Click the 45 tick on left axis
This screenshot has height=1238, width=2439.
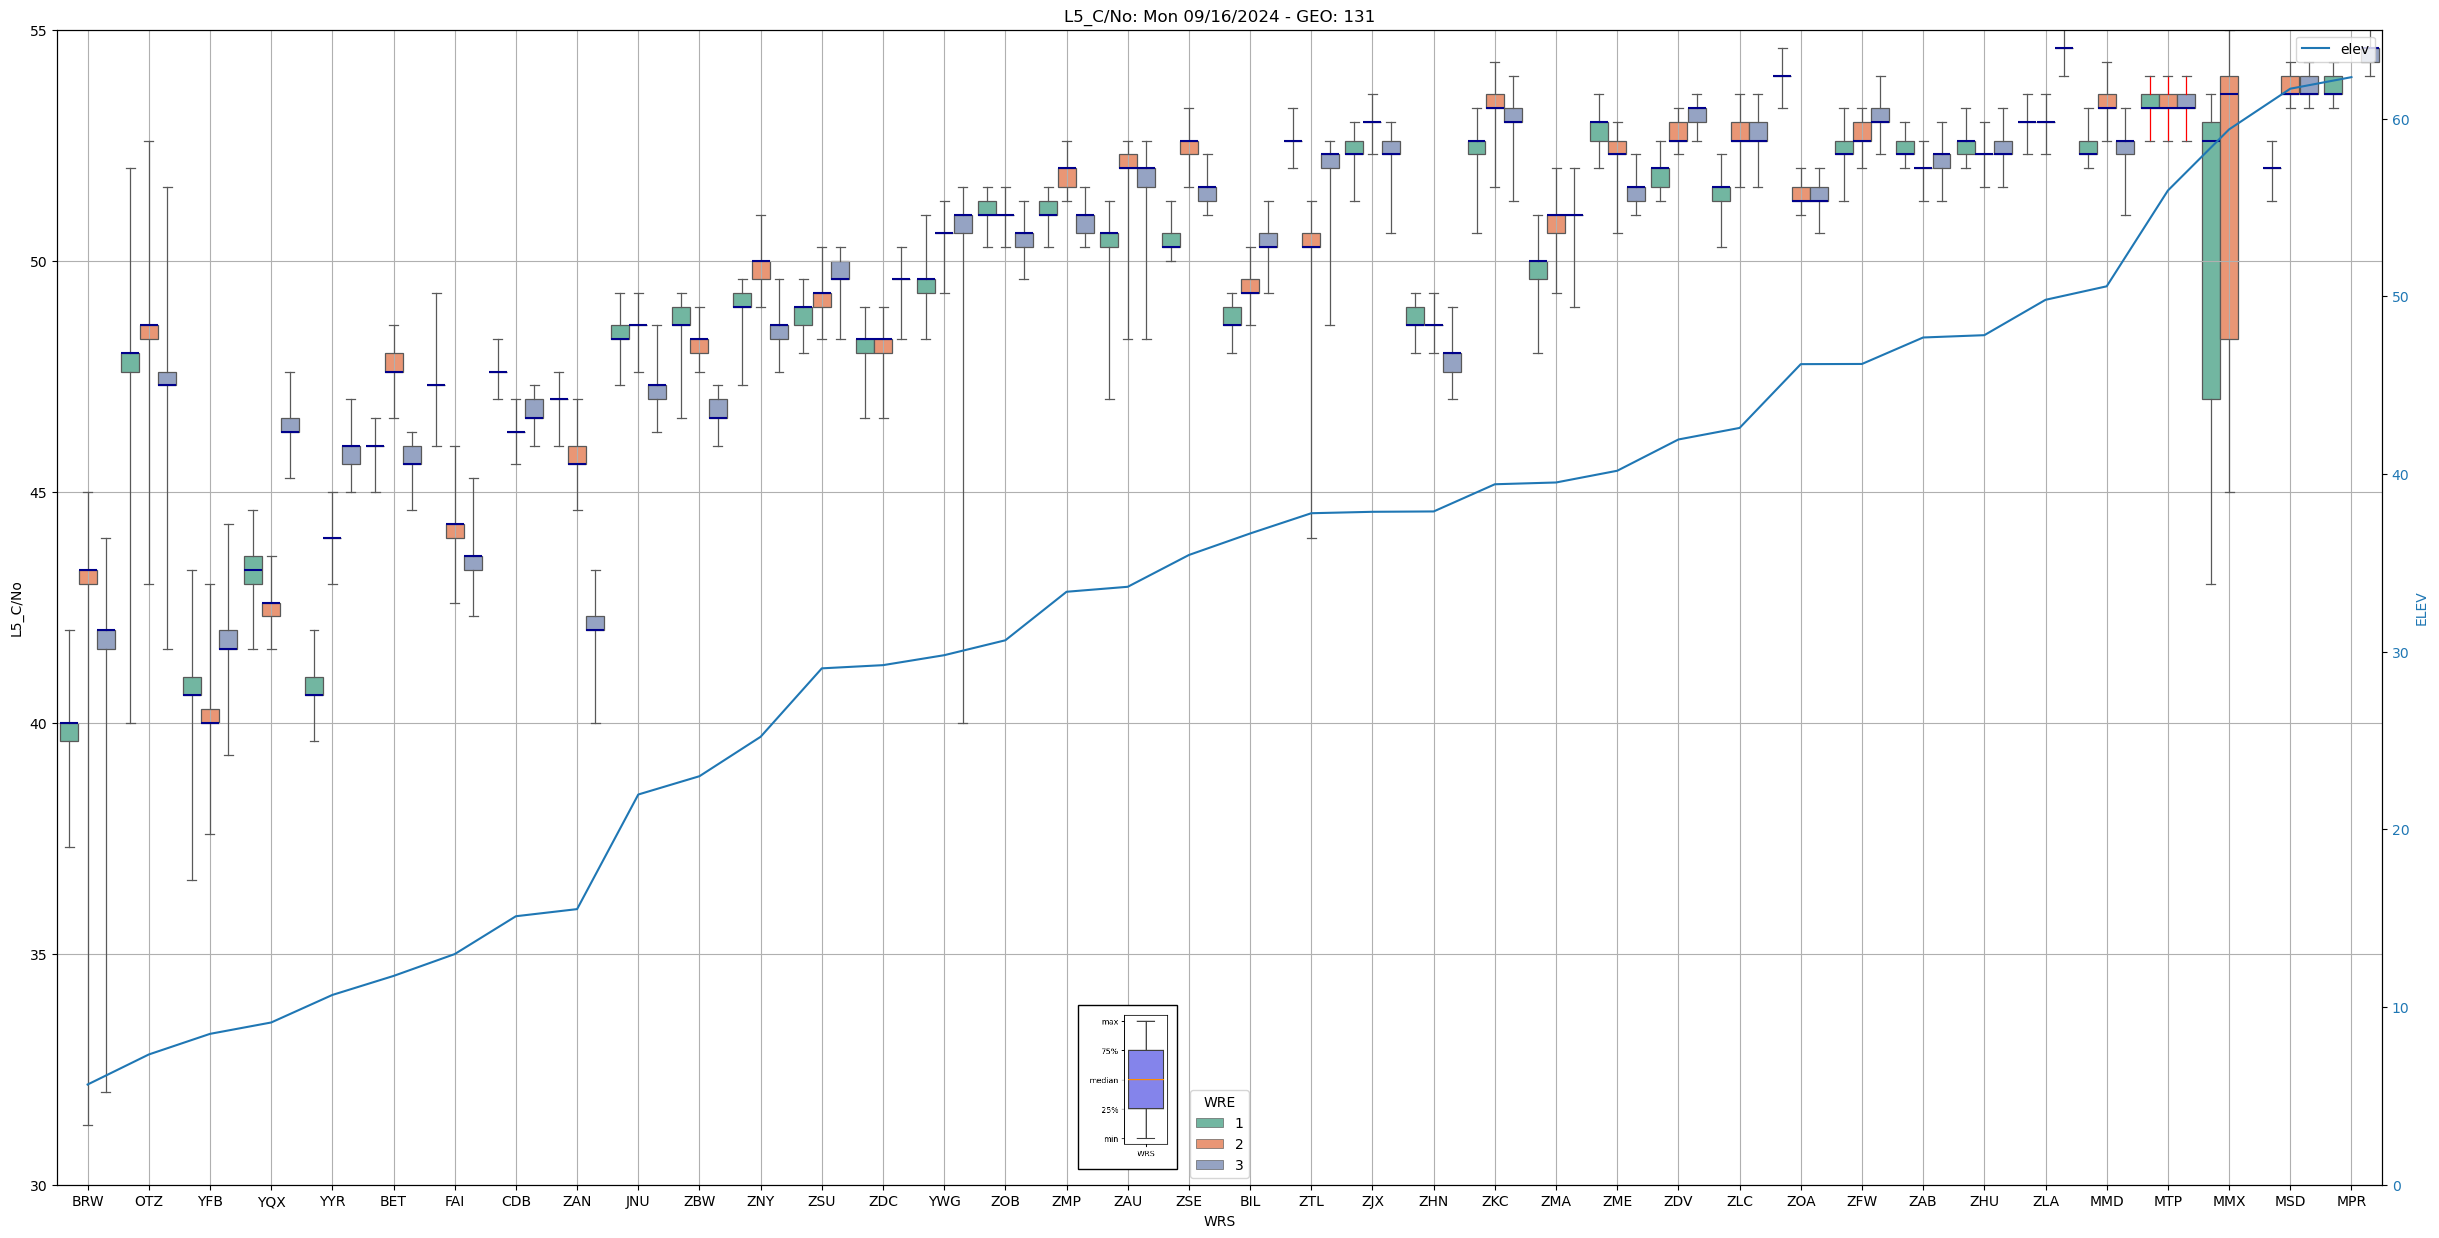(x=39, y=493)
